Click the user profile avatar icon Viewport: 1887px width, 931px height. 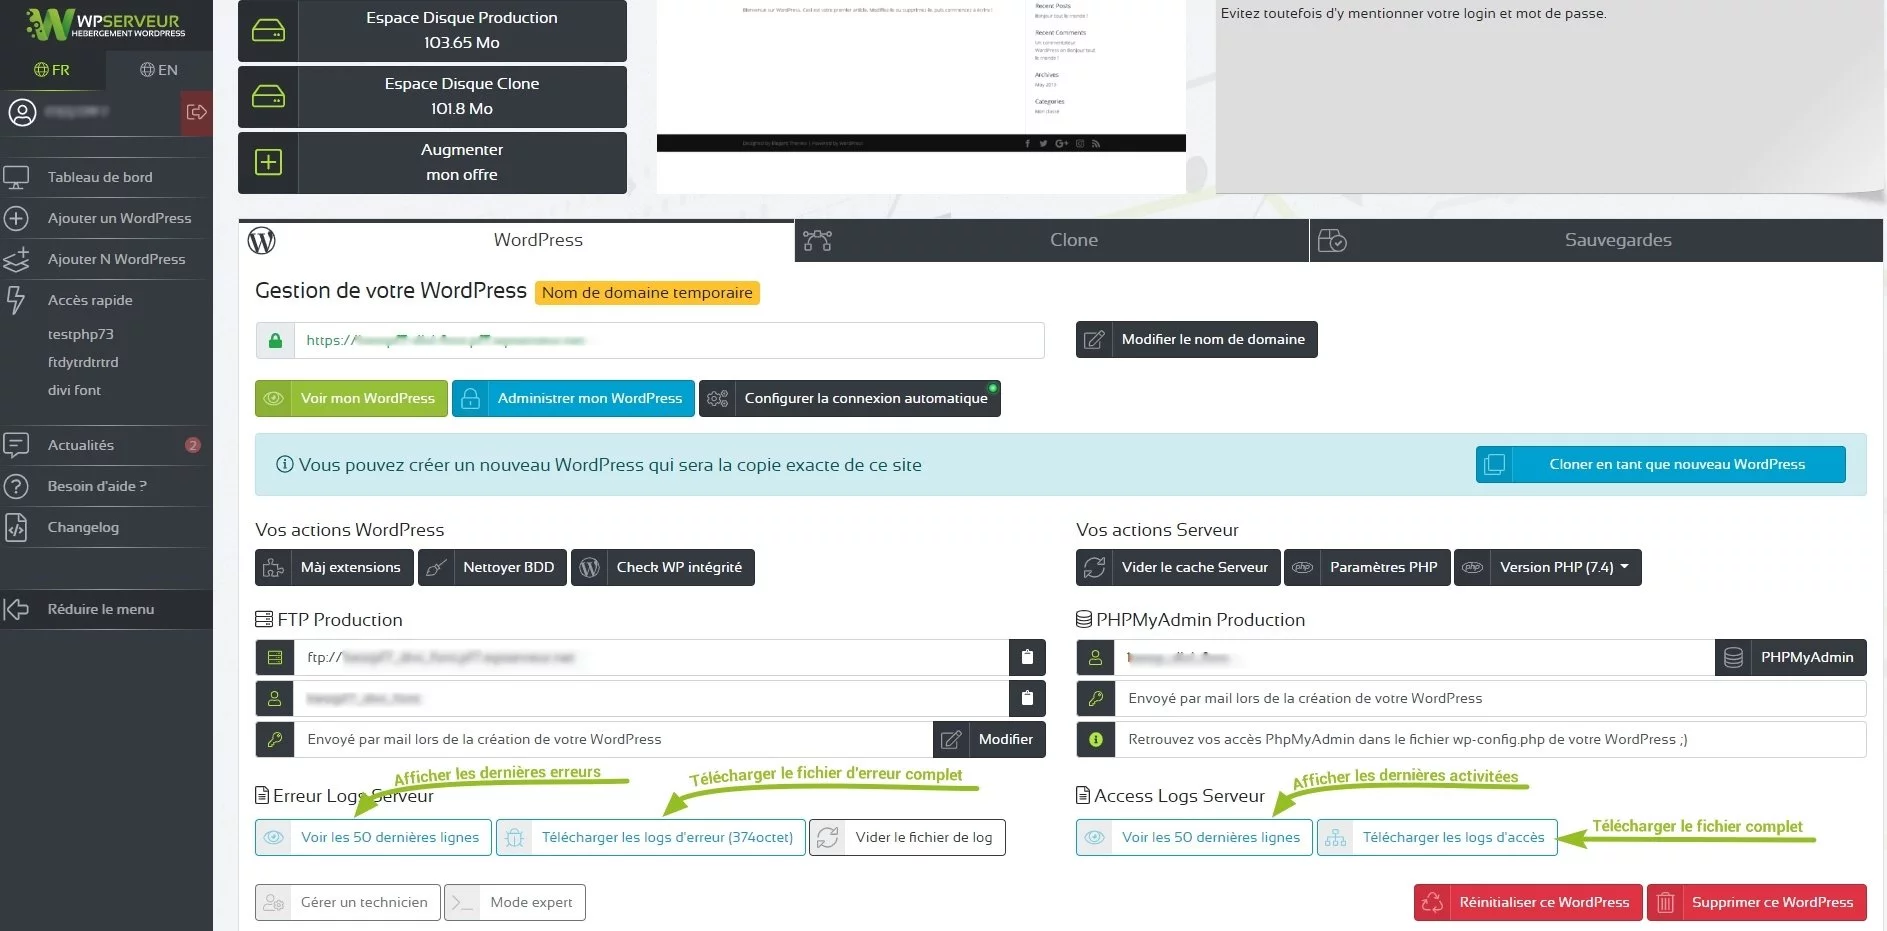[x=22, y=112]
